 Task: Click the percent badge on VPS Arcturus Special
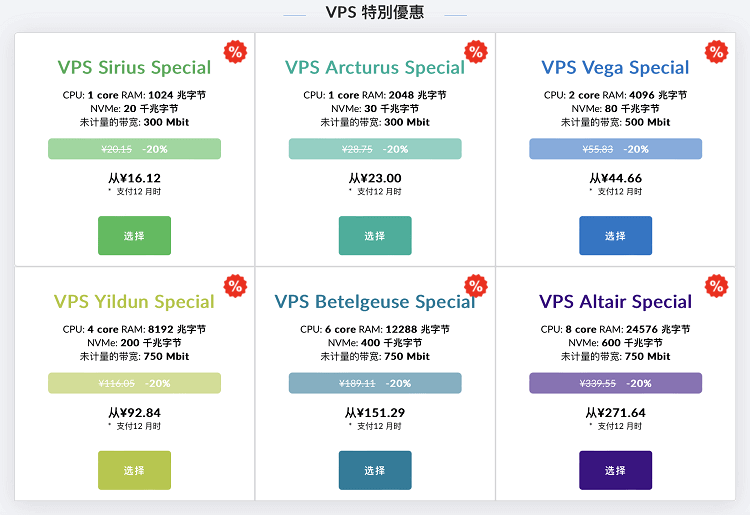[476, 52]
